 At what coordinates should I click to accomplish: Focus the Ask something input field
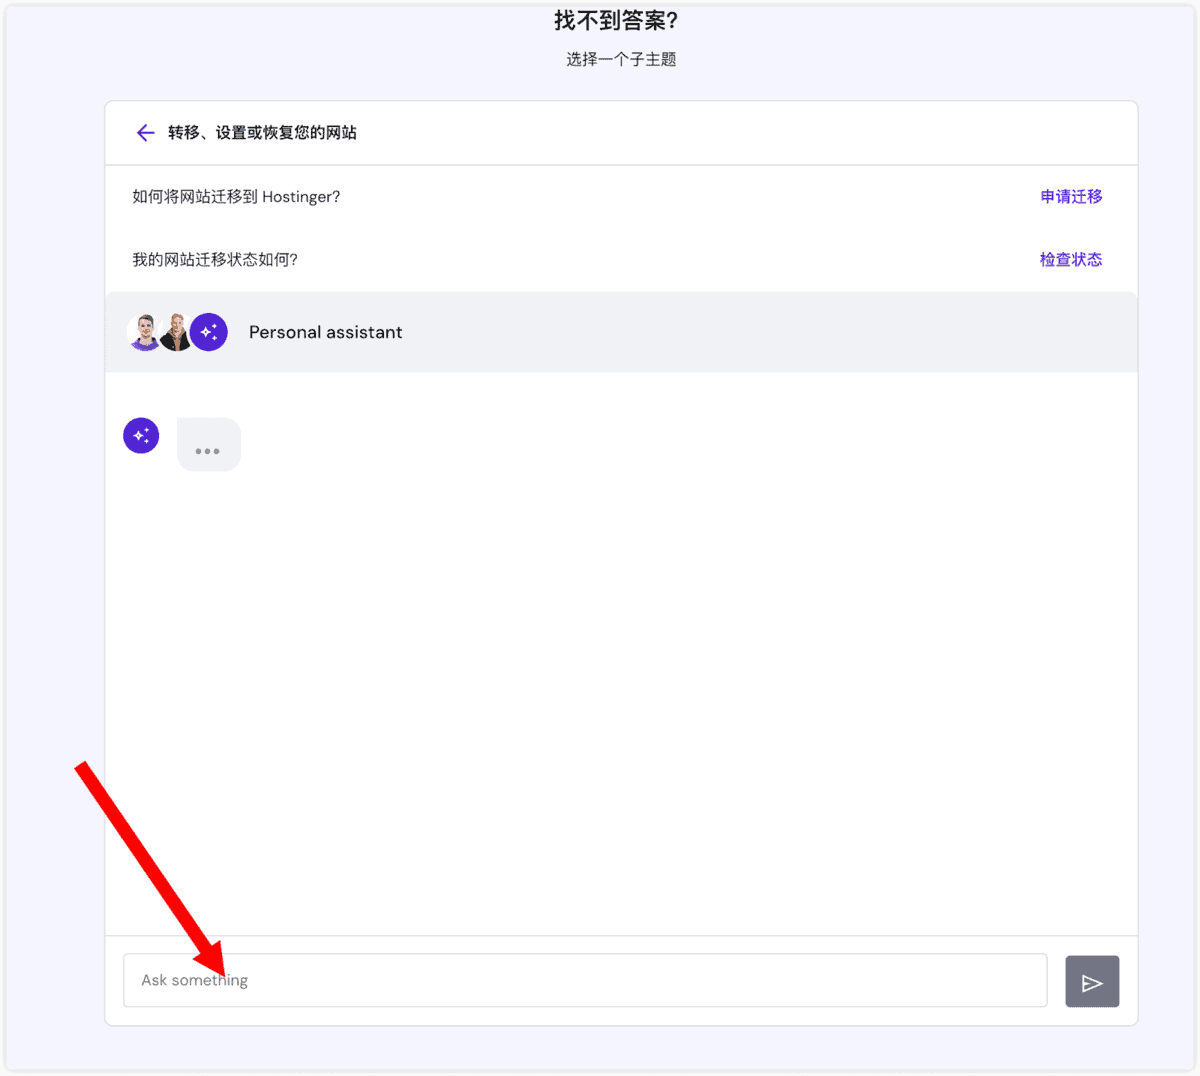pos(585,980)
